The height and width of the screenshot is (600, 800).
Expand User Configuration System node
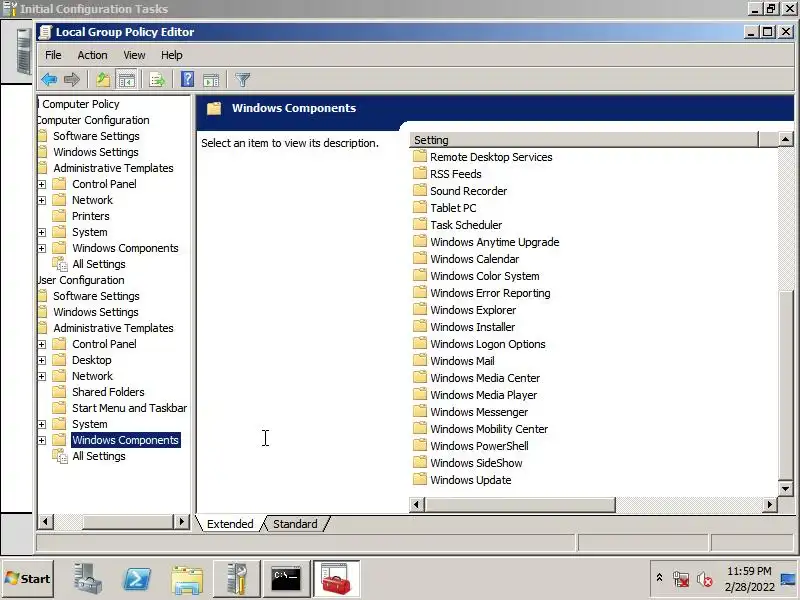42,424
